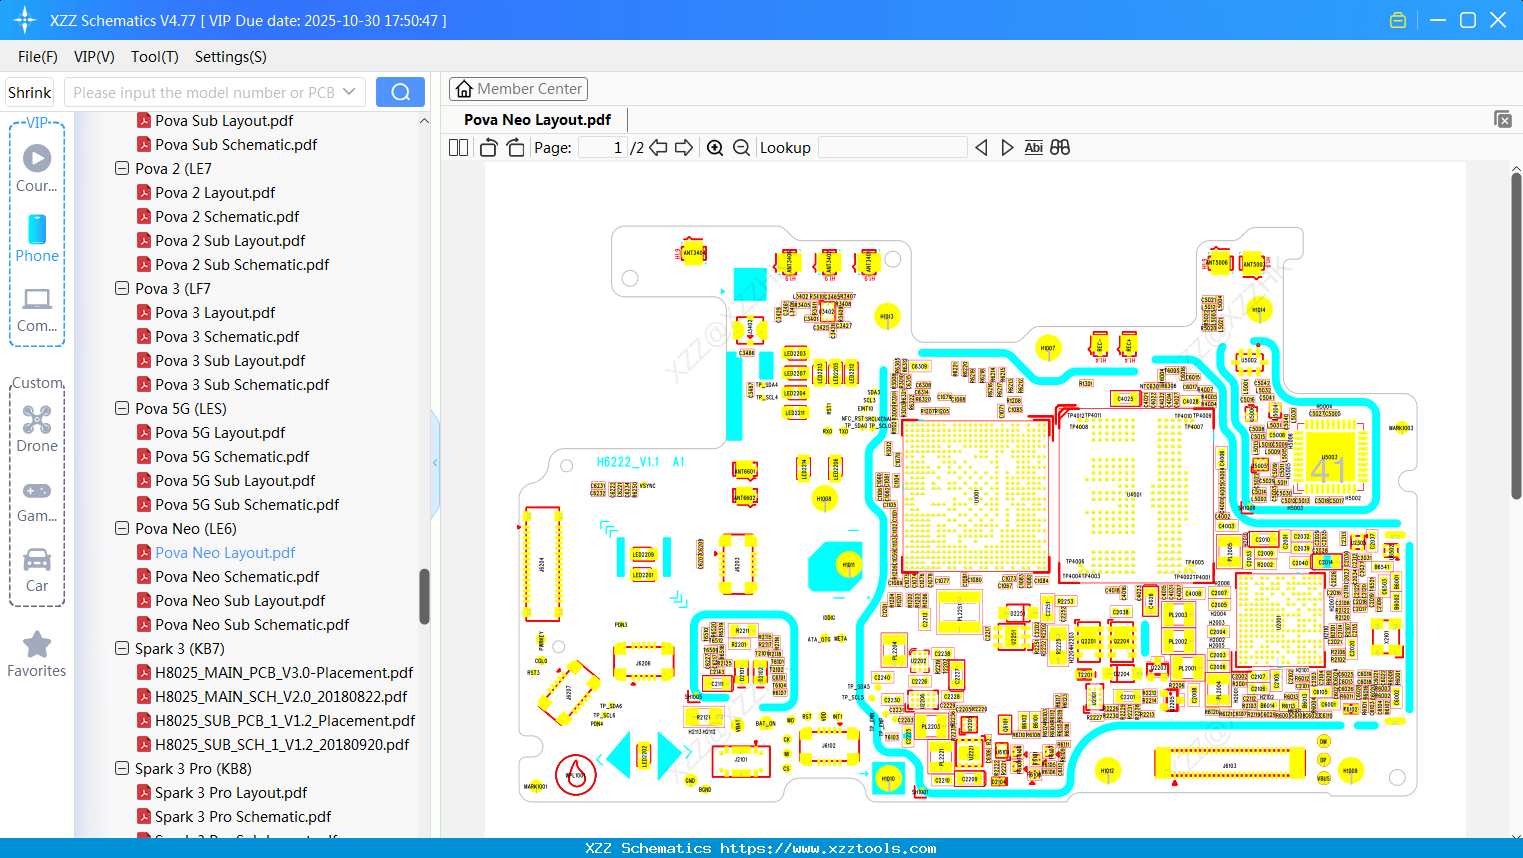1523x858 pixels.
Task: Open the Courses category in the VIP sidebar
Action: tap(37, 168)
